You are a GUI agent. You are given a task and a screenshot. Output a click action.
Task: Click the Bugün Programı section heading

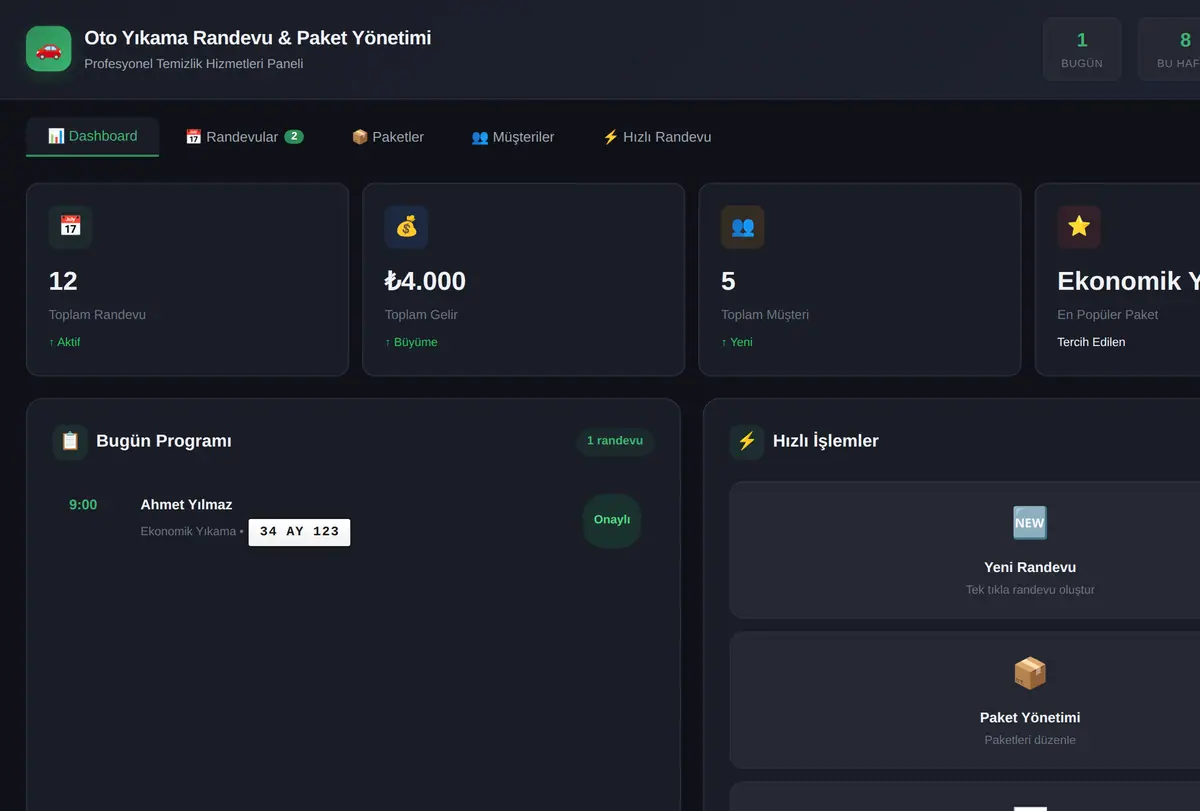tap(164, 441)
